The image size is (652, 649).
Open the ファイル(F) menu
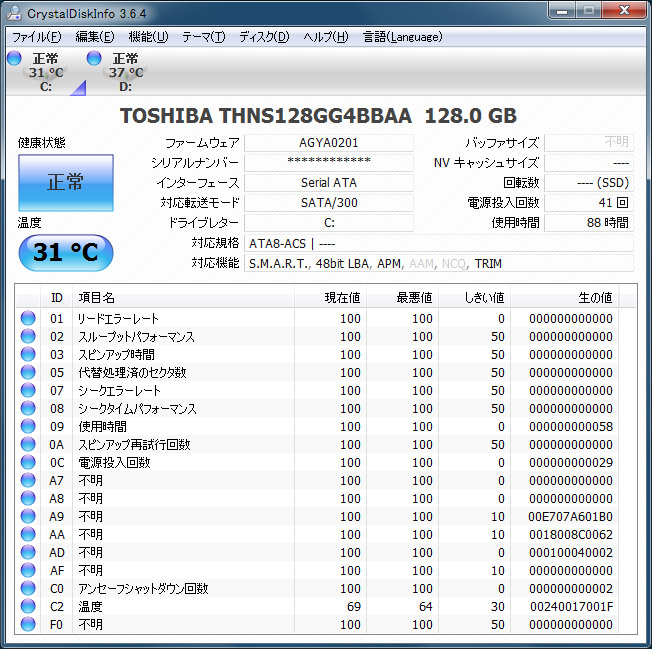tap(36, 37)
